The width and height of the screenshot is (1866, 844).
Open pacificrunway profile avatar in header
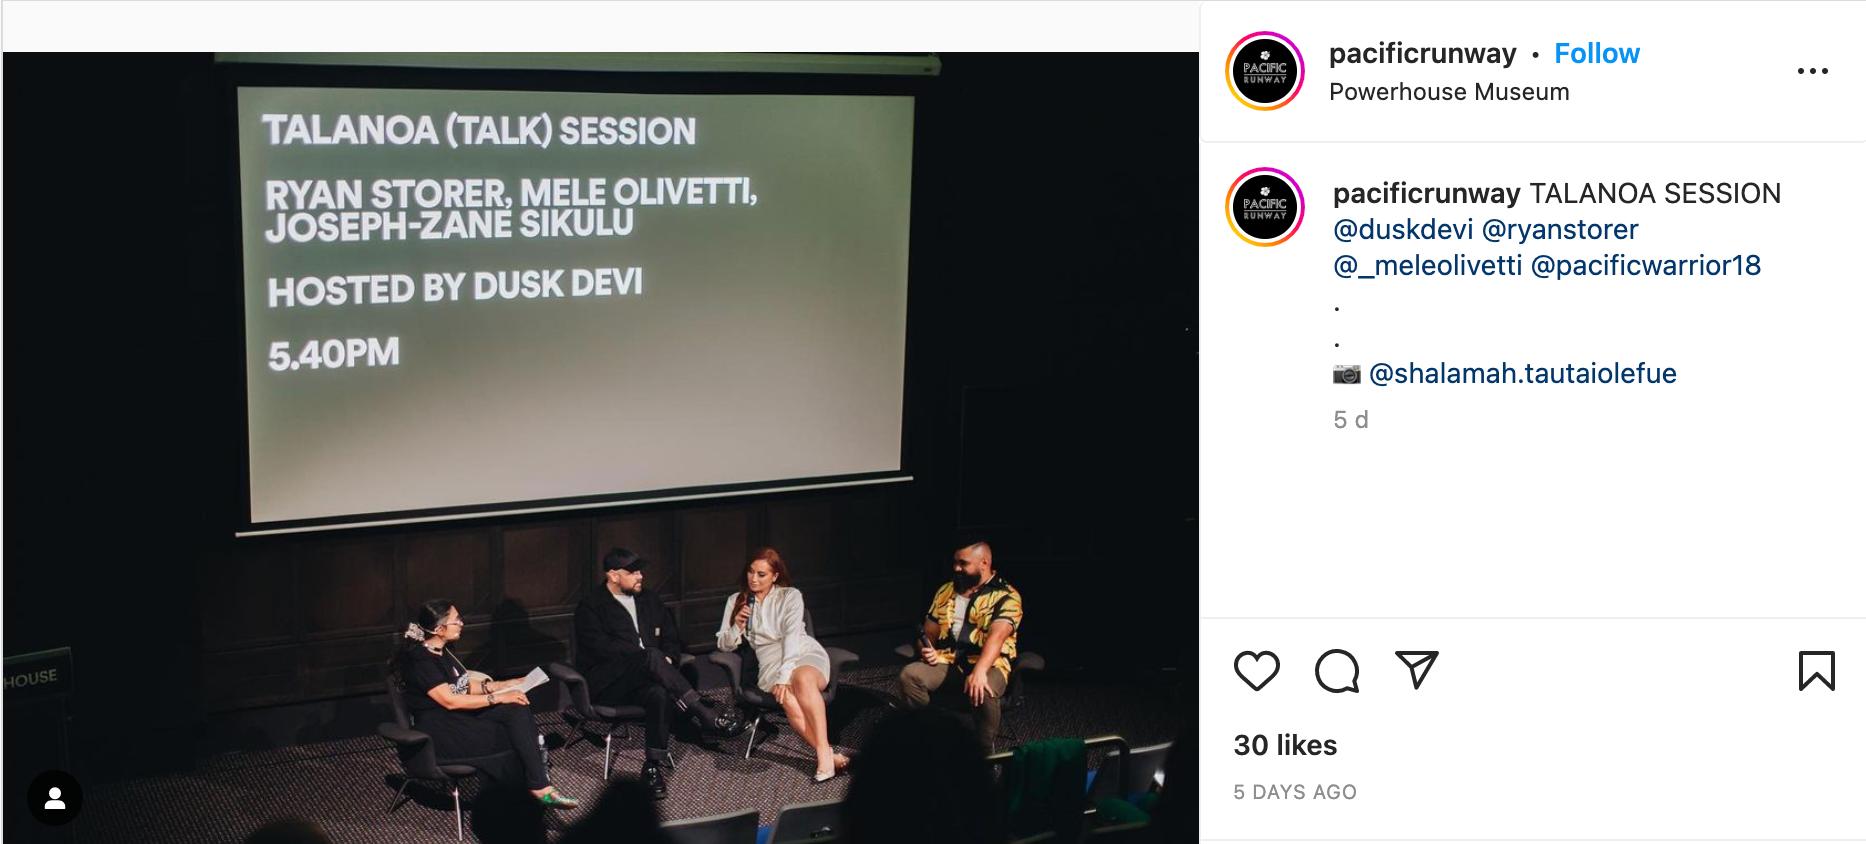(1265, 71)
